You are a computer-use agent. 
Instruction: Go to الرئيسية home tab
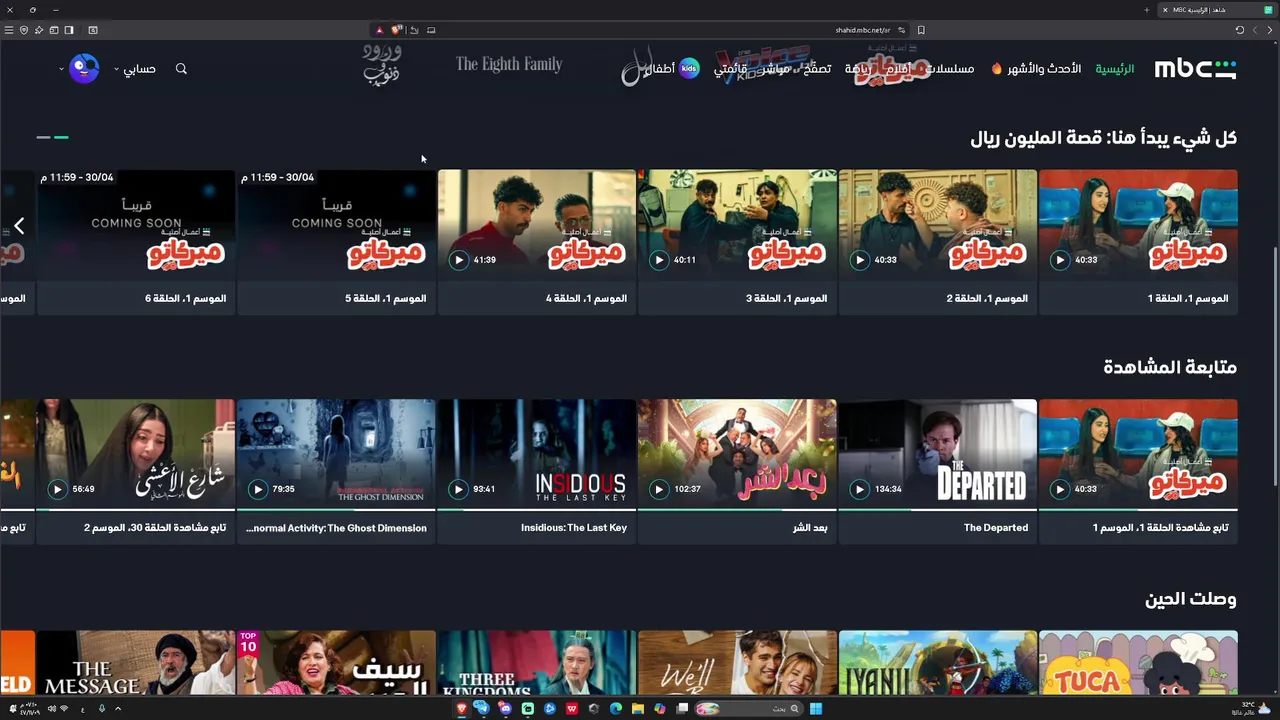[1115, 69]
